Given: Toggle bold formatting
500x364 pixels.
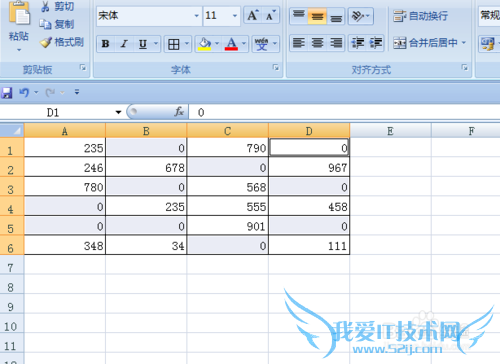Looking at the screenshot, I should point(105,44).
